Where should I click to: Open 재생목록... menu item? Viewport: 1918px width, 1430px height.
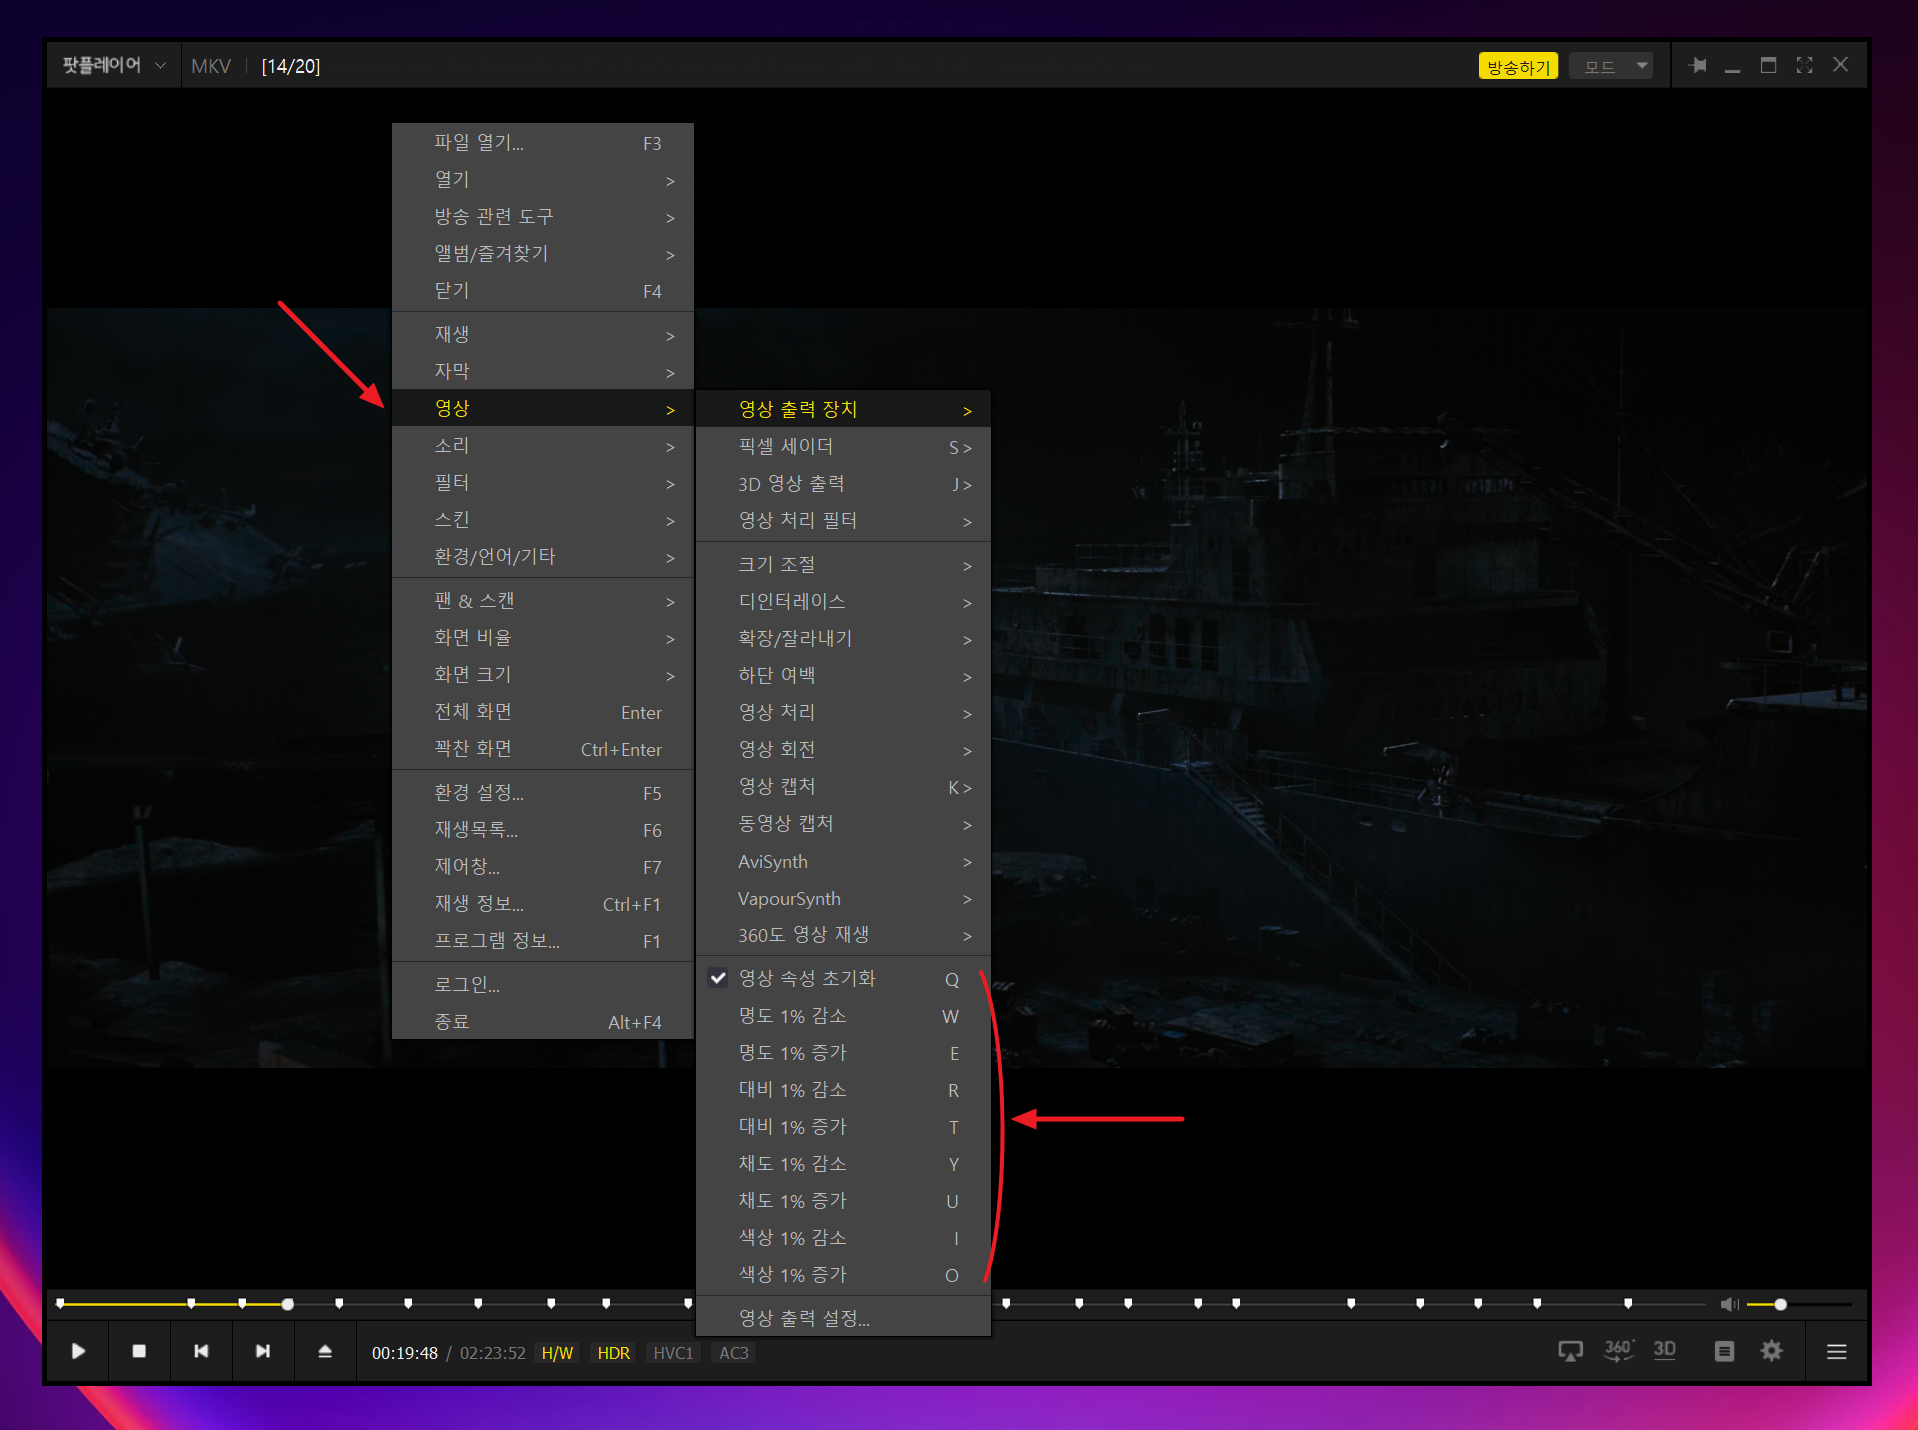543,830
